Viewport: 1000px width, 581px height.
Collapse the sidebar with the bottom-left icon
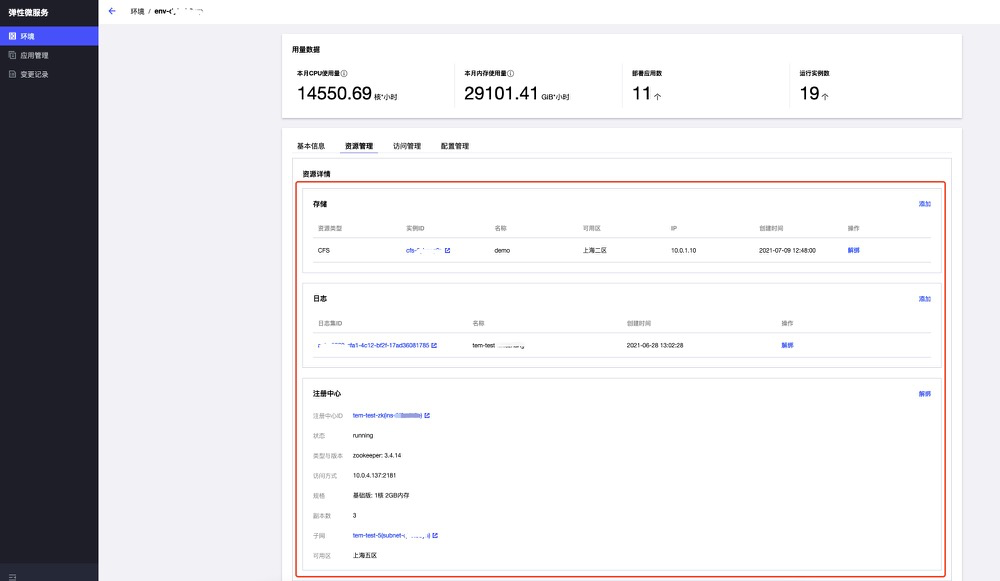click(11, 573)
